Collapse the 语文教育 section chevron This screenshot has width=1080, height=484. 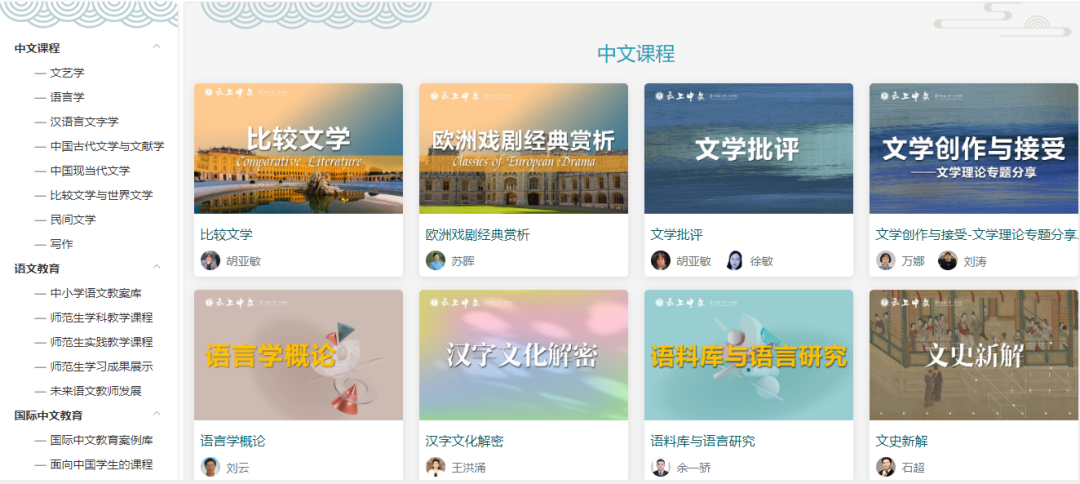tap(156, 267)
